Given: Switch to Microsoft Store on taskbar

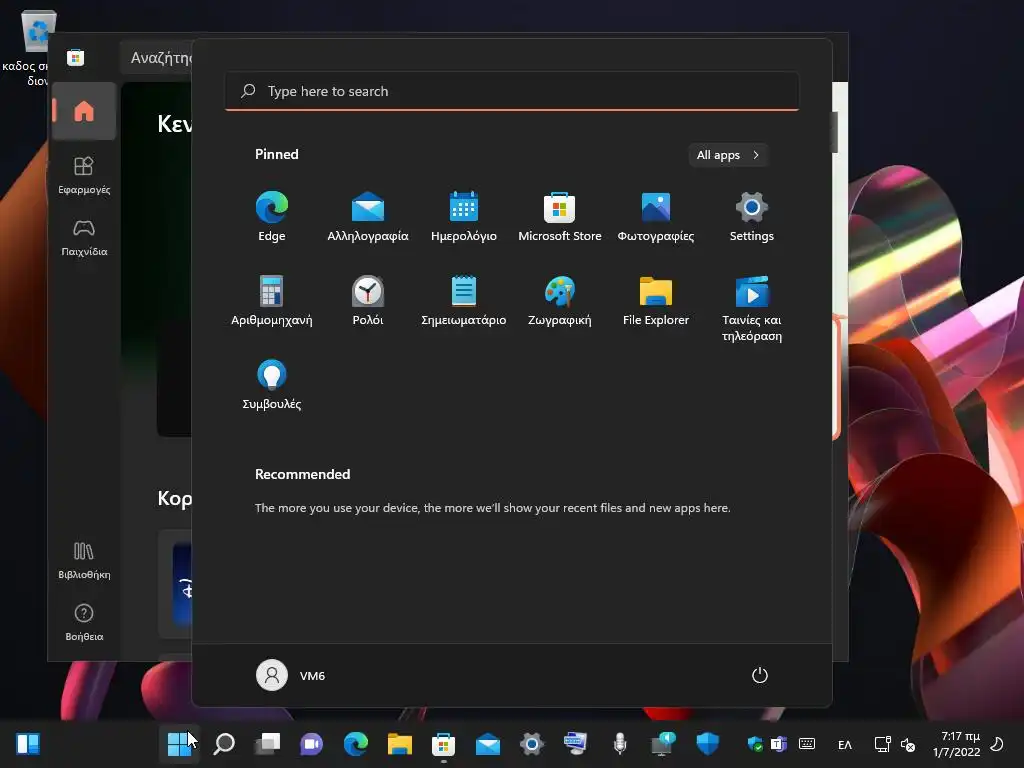Looking at the screenshot, I should (x=443, y=743).
